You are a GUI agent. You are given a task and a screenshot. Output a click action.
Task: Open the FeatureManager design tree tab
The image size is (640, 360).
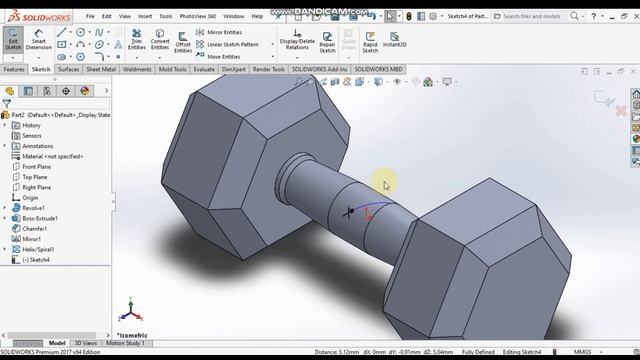pyautogui.click(x=9, y=91)
